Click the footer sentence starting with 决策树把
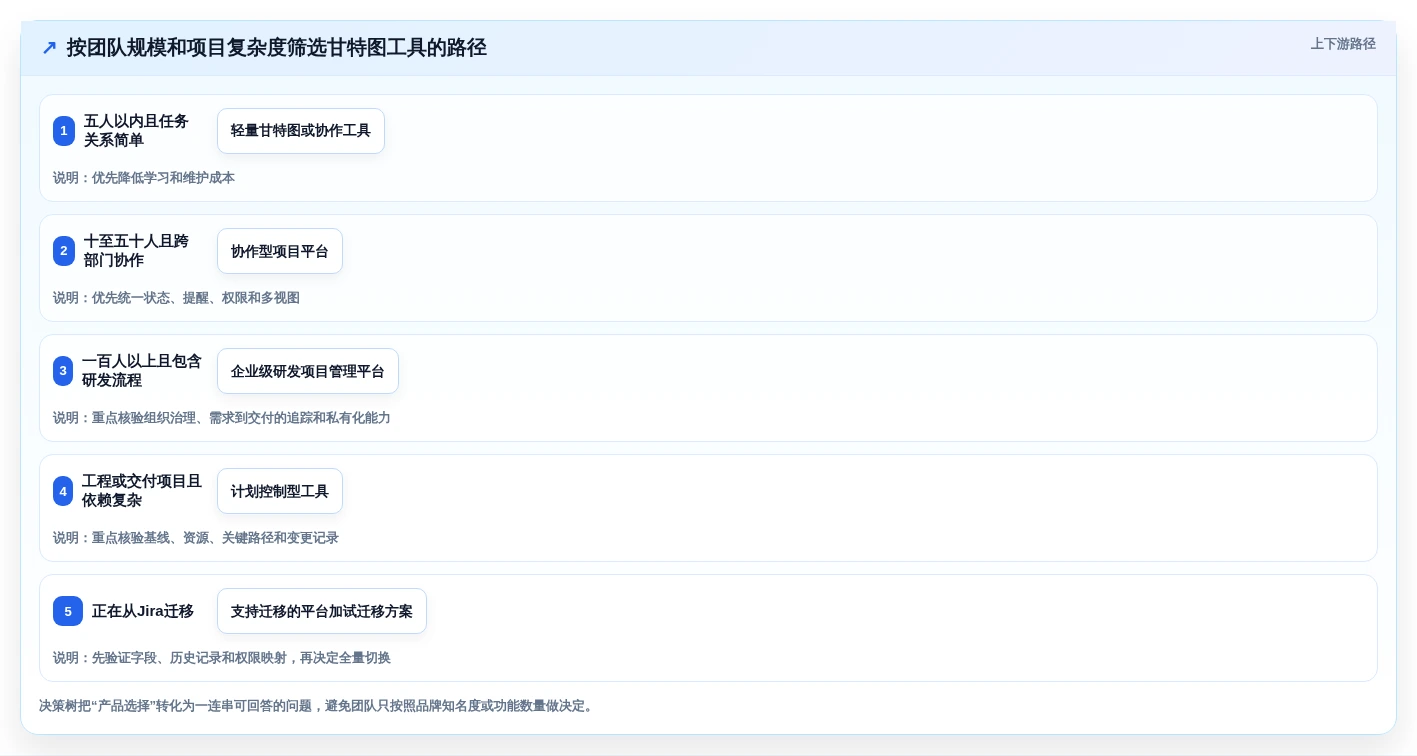 (318, 706)
